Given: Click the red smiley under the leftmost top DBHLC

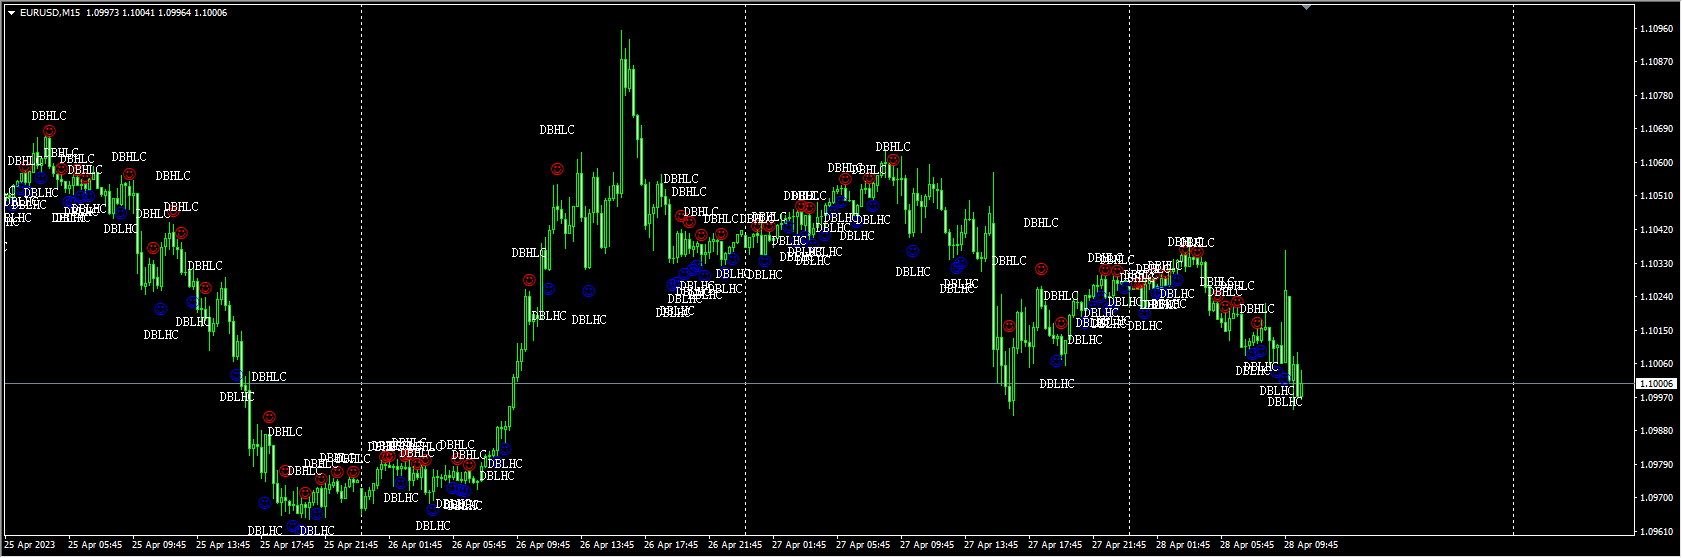Looking at the screenshot, I should [49, 132].
